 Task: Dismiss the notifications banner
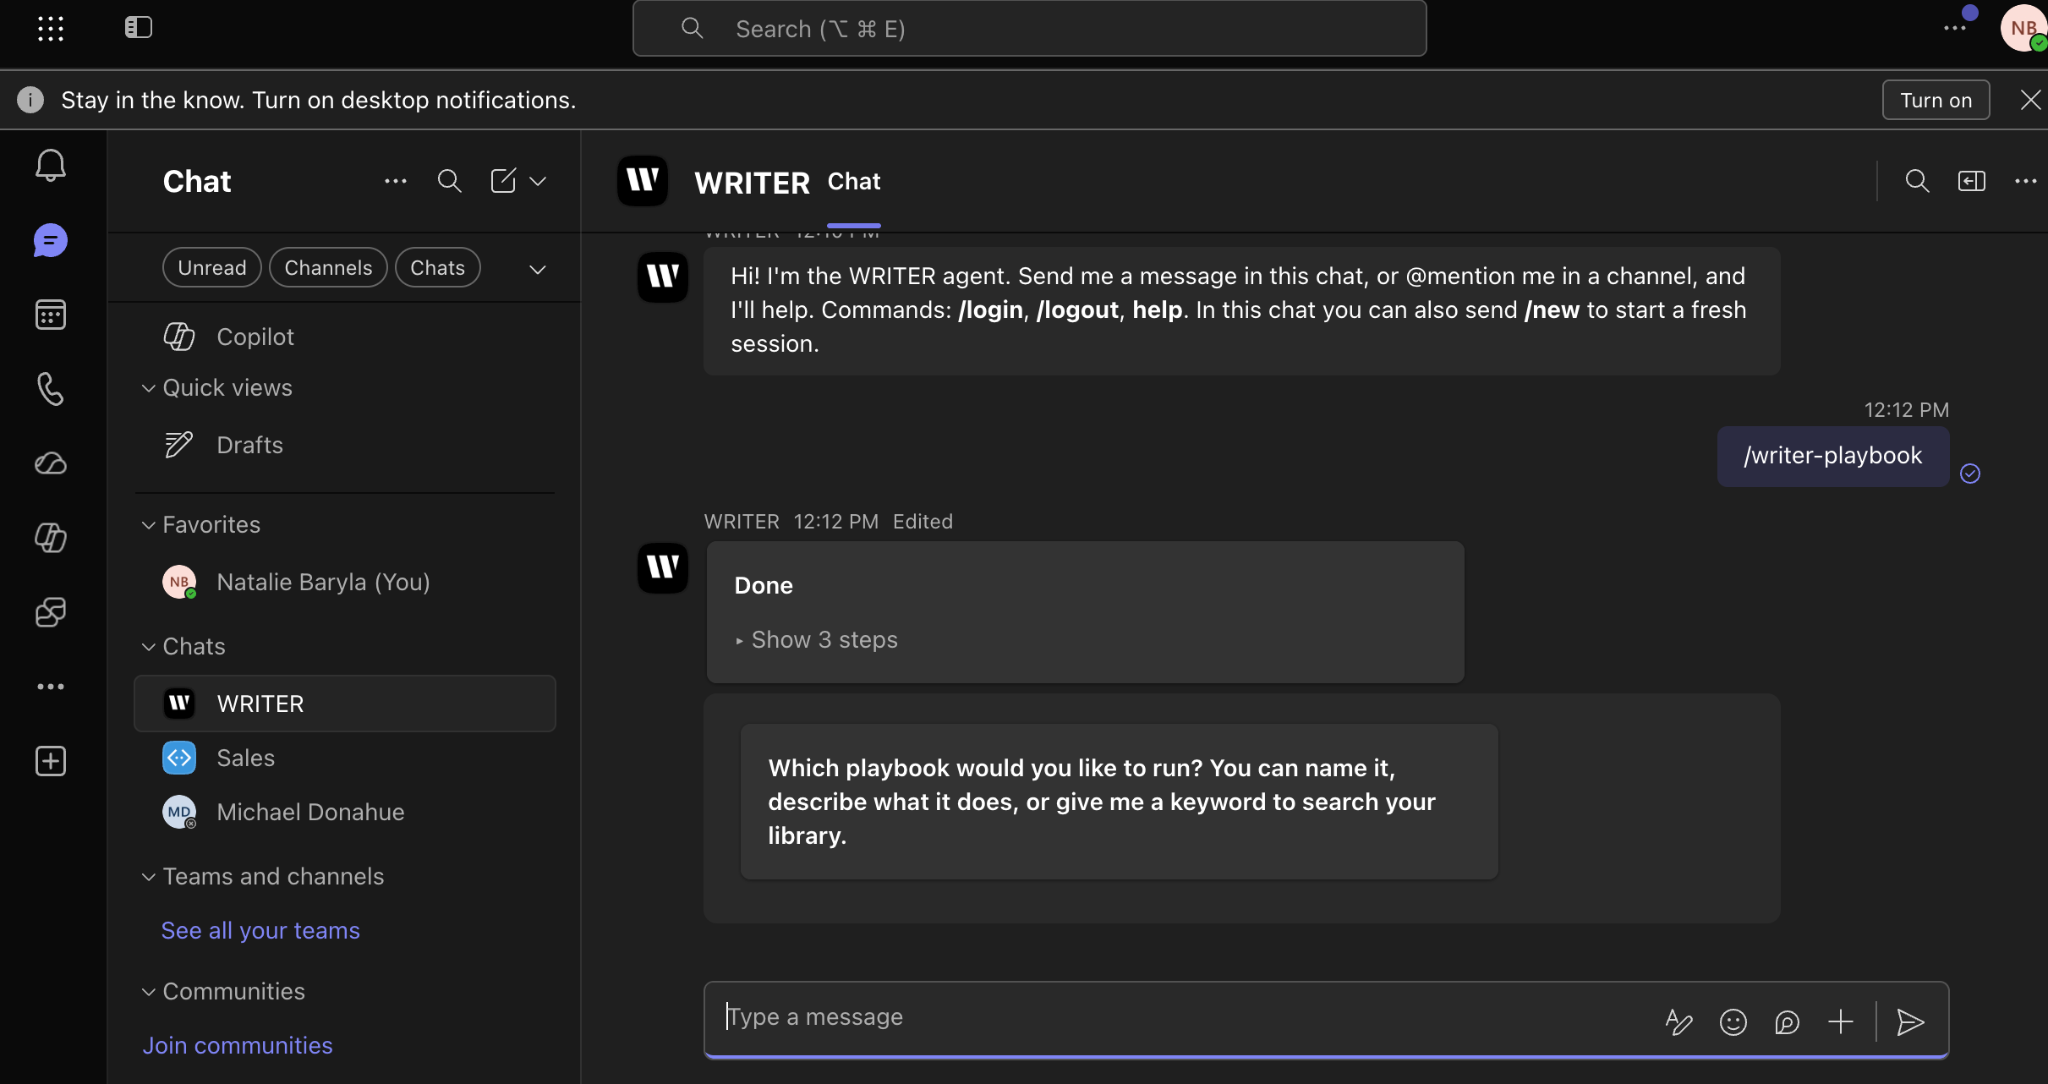coord(2031,100)
